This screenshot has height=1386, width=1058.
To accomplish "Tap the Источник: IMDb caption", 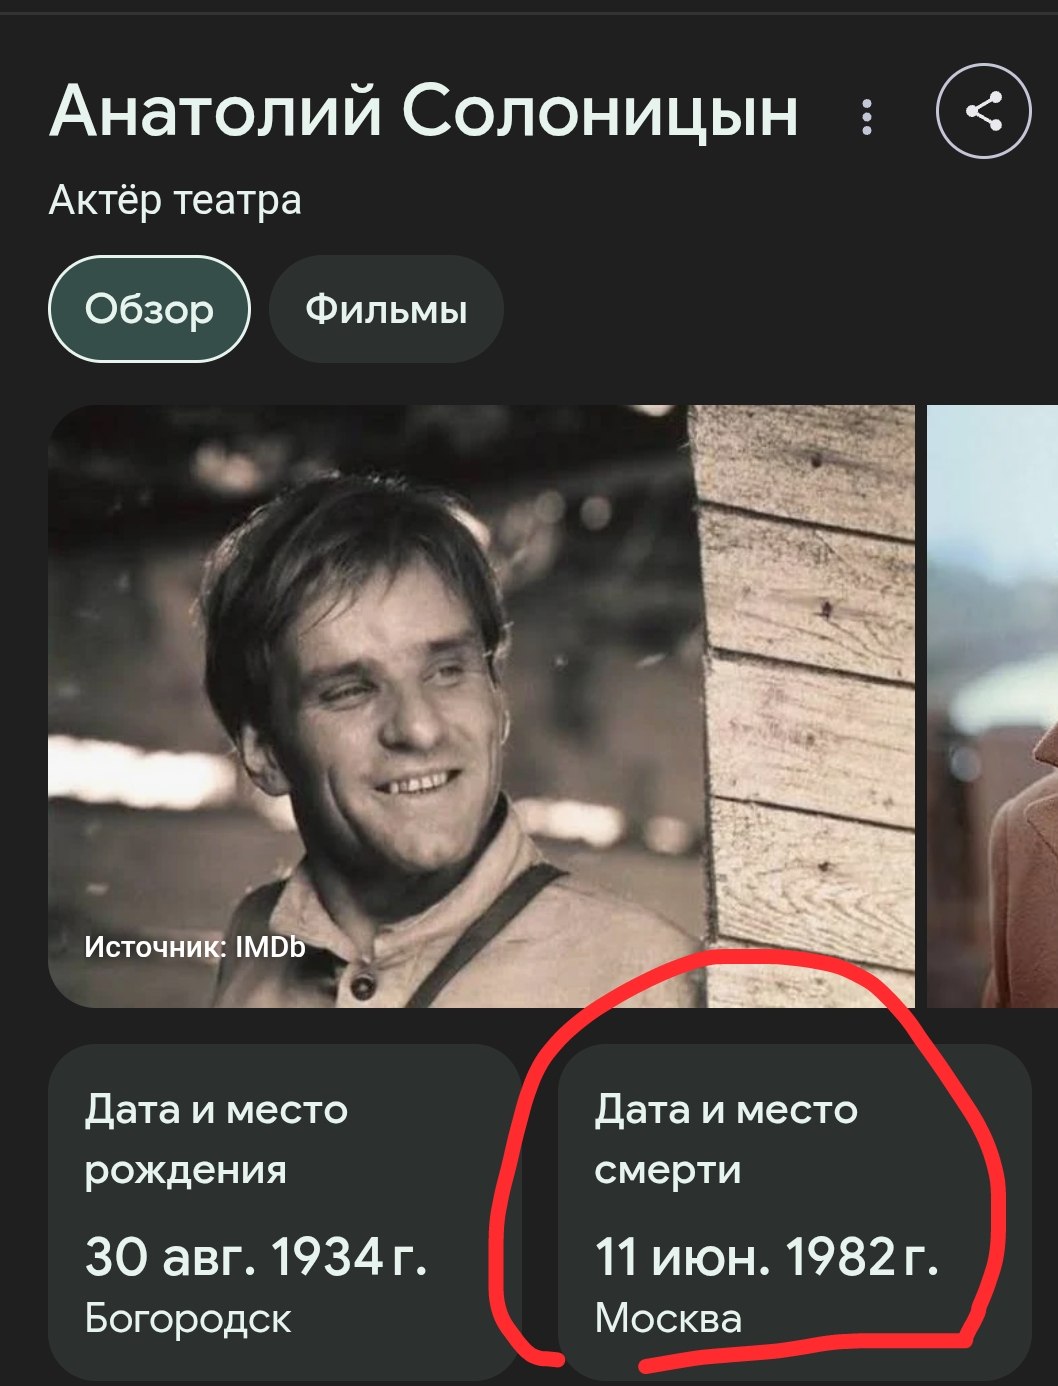I will [x=195, y=947].
